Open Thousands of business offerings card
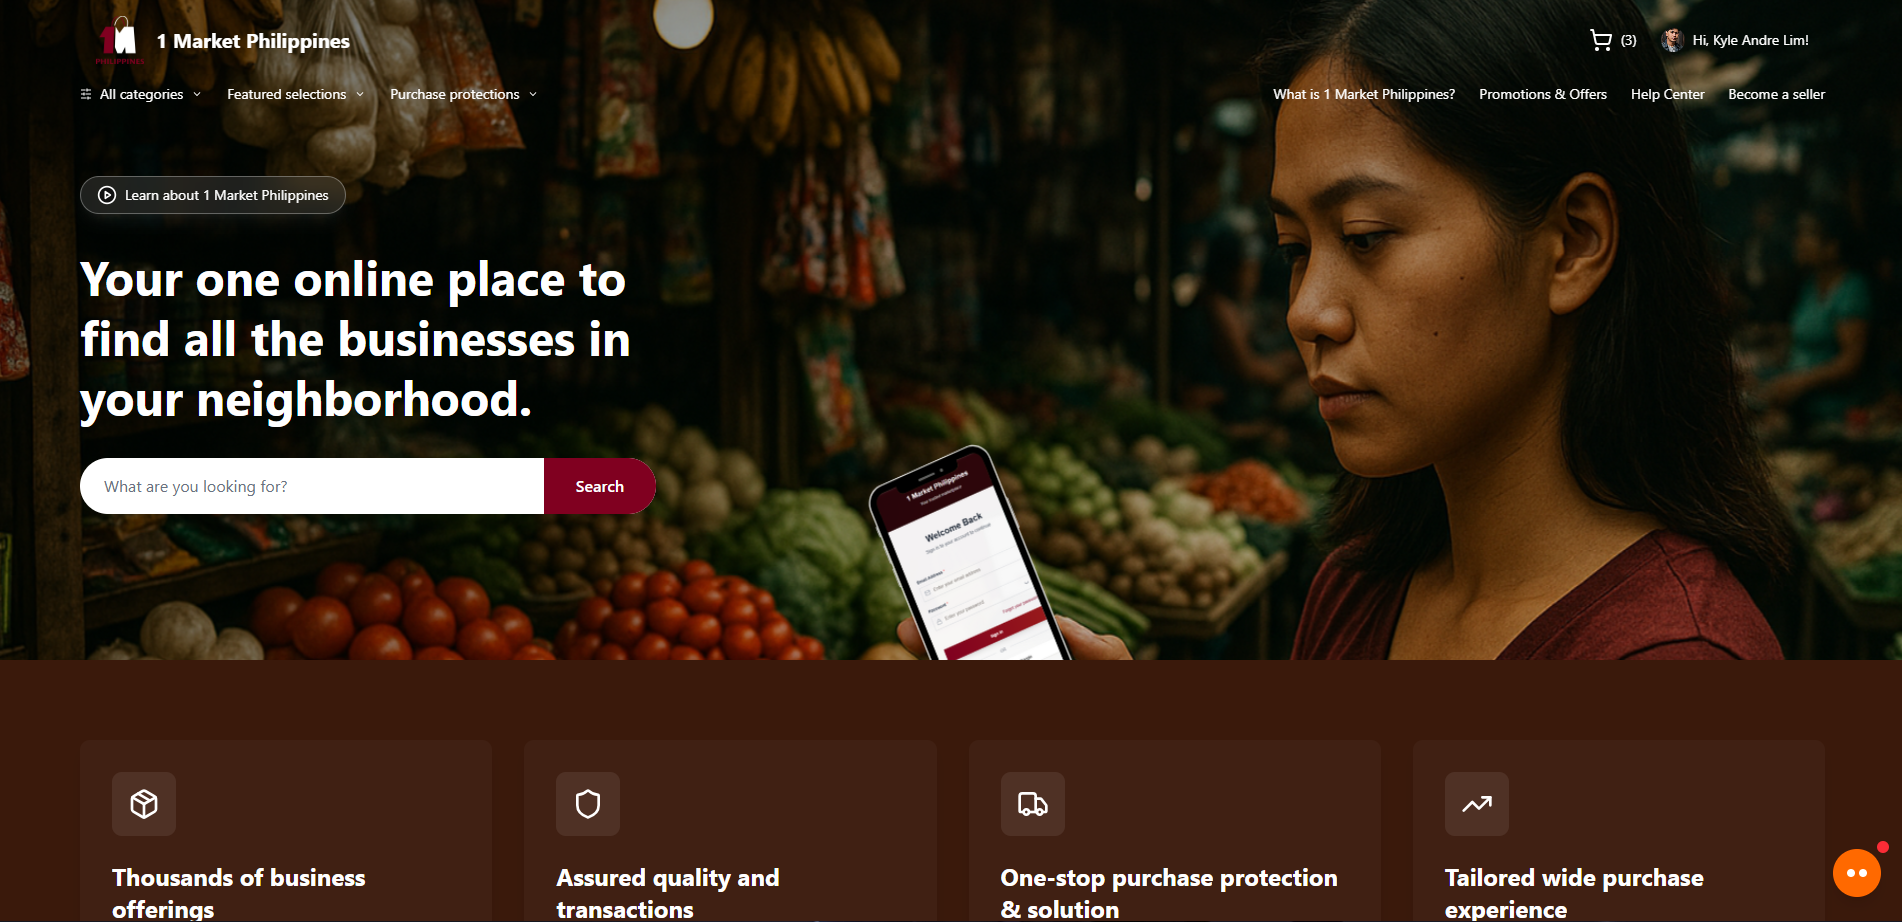This screenshot has width=1902, height=922. point(286,831)
